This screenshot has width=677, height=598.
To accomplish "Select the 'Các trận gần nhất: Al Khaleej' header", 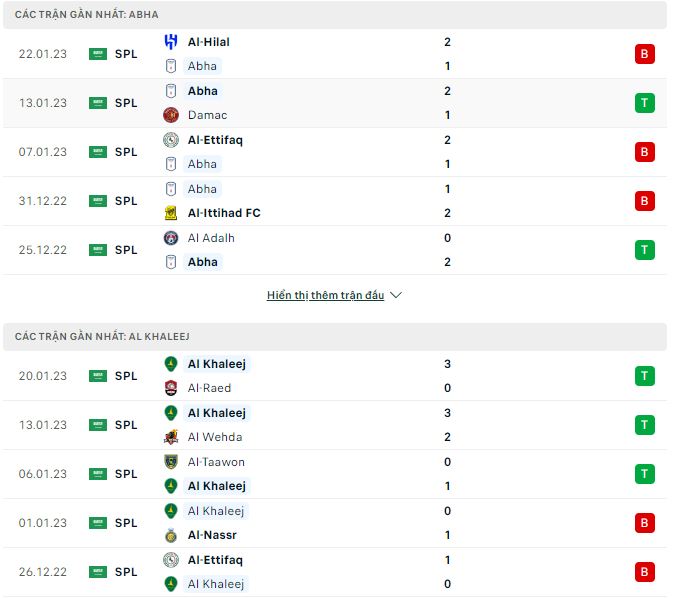I will click(x=101, y=337).
